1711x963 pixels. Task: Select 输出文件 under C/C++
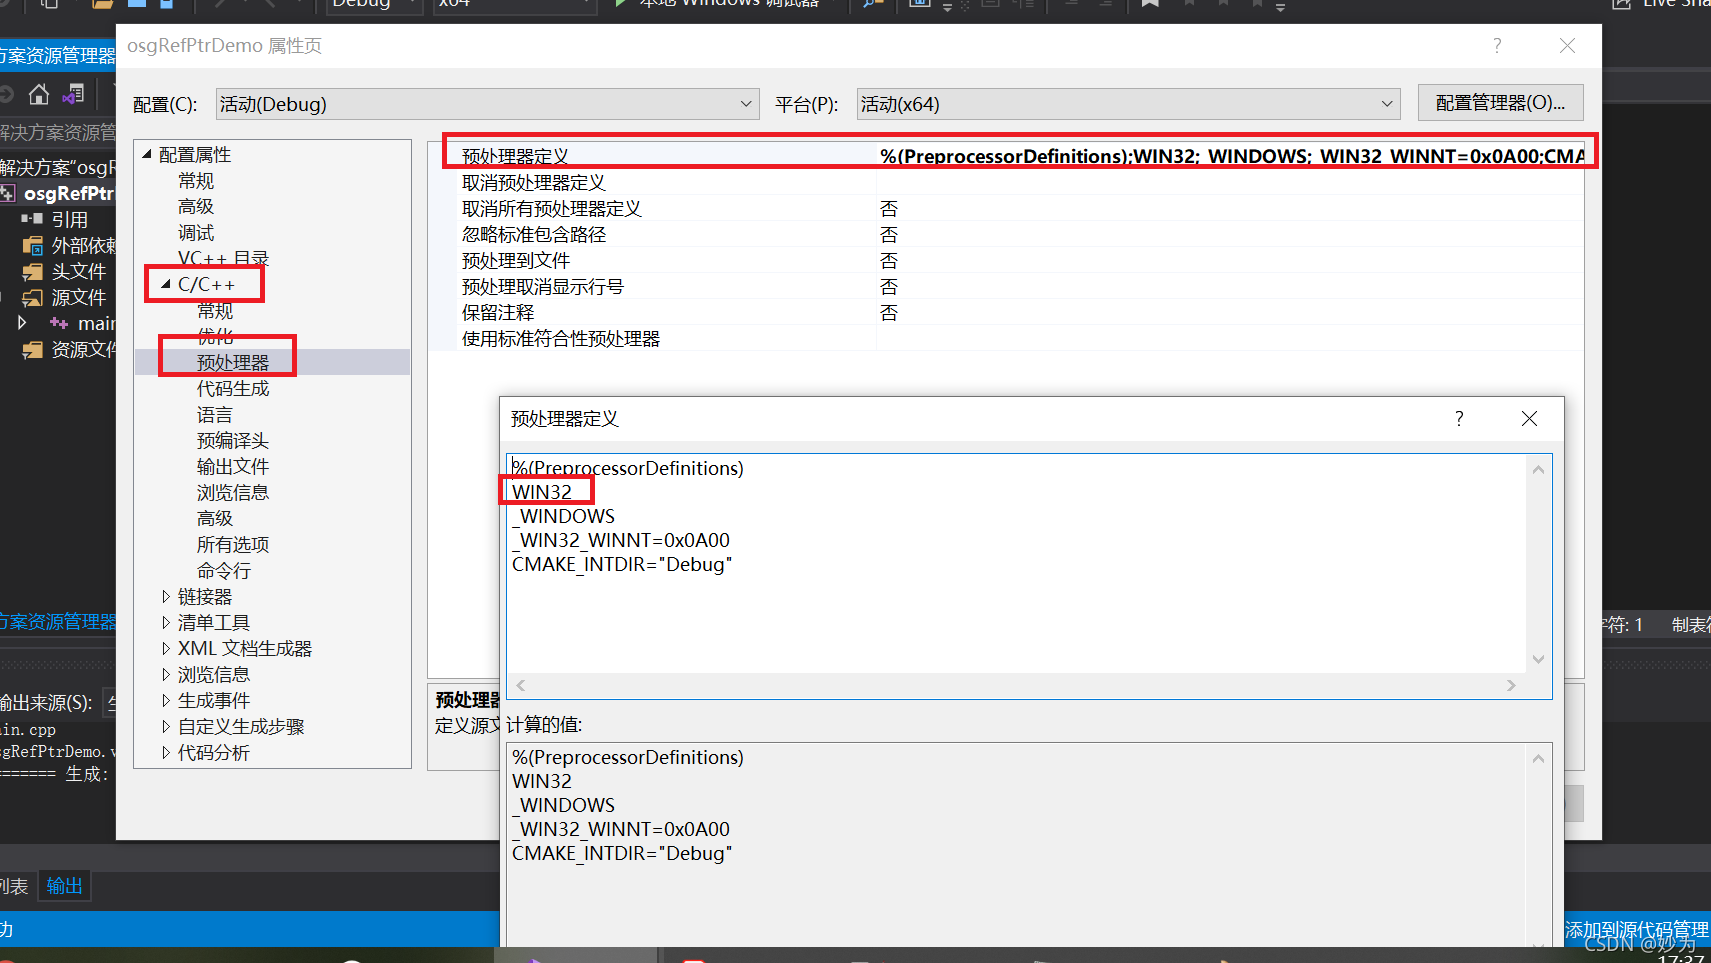point(233,466)
